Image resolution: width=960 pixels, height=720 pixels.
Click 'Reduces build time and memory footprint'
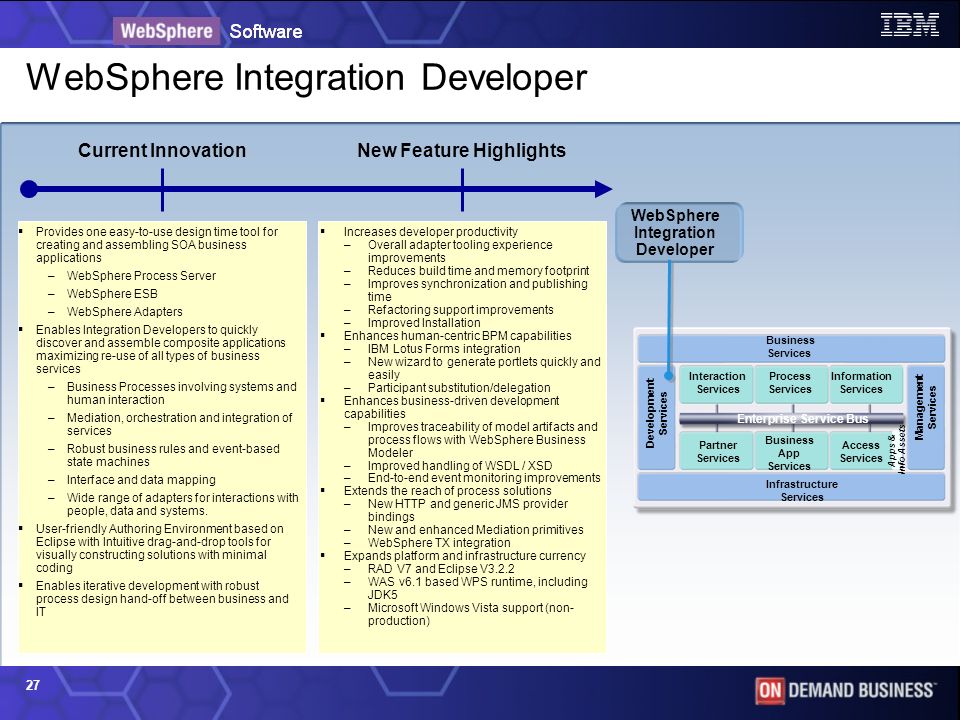[478, 271]
